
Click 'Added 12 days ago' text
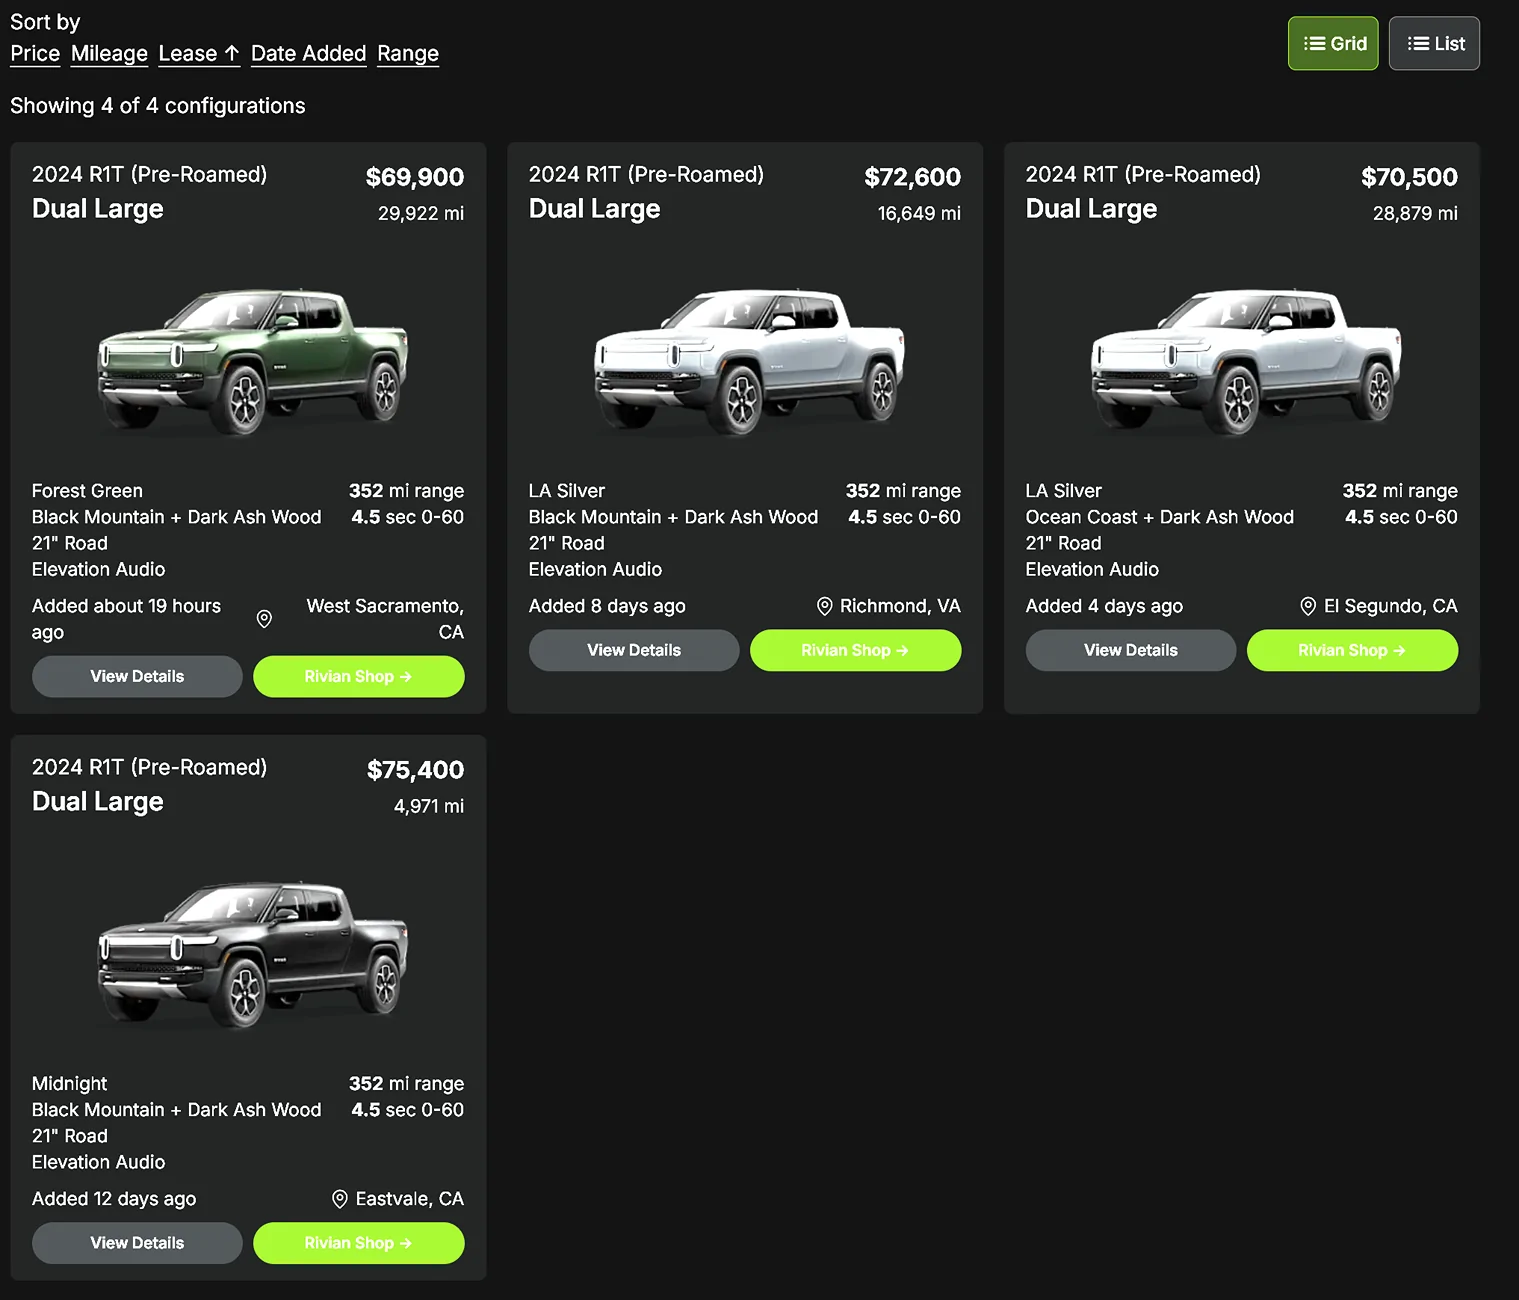114,1199
